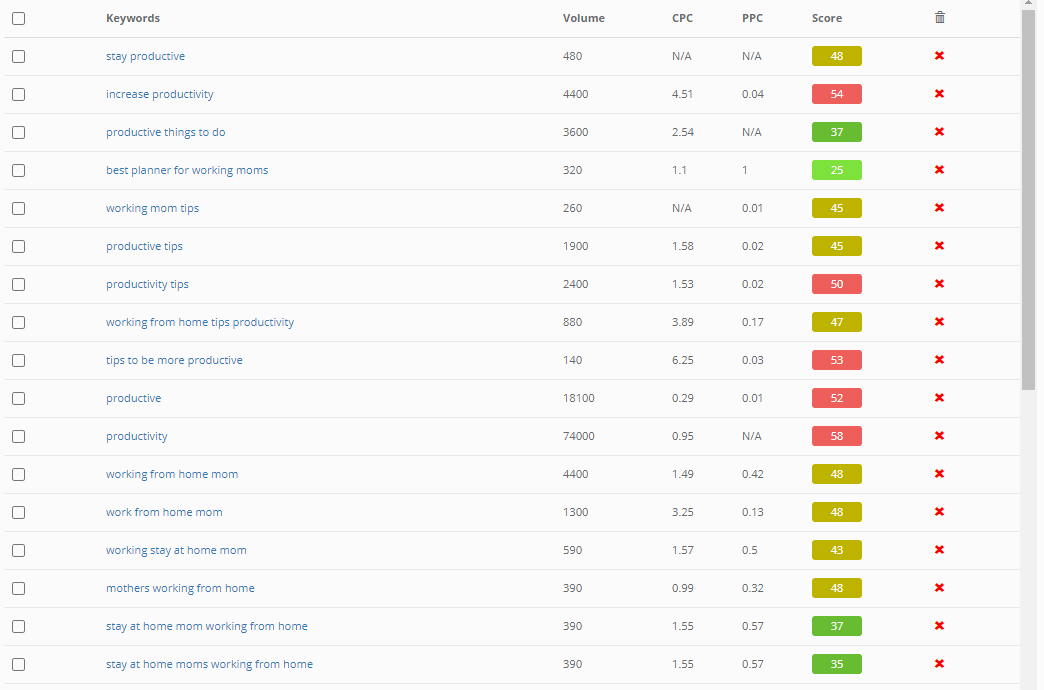This screenshot has height=690, width=1044.
Task: Select 'stay at home moms working from home' checkbox
Action: [x=19, y=664]
